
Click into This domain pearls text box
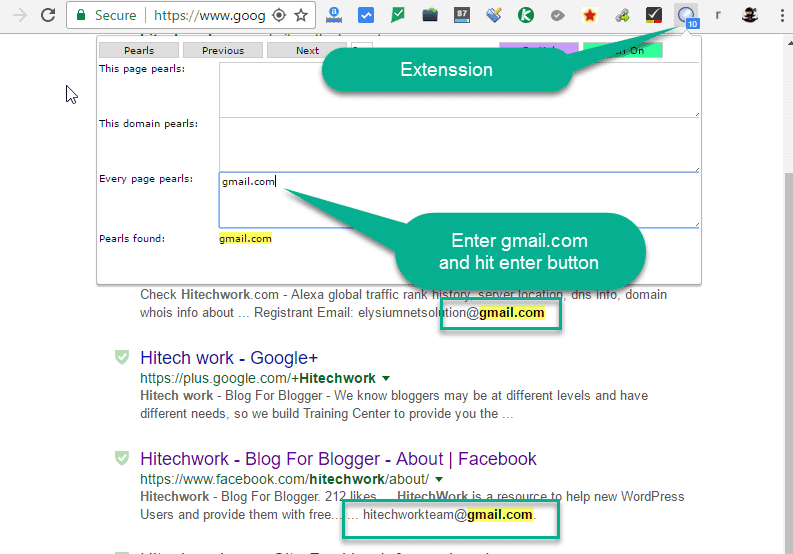pos(459,145)
